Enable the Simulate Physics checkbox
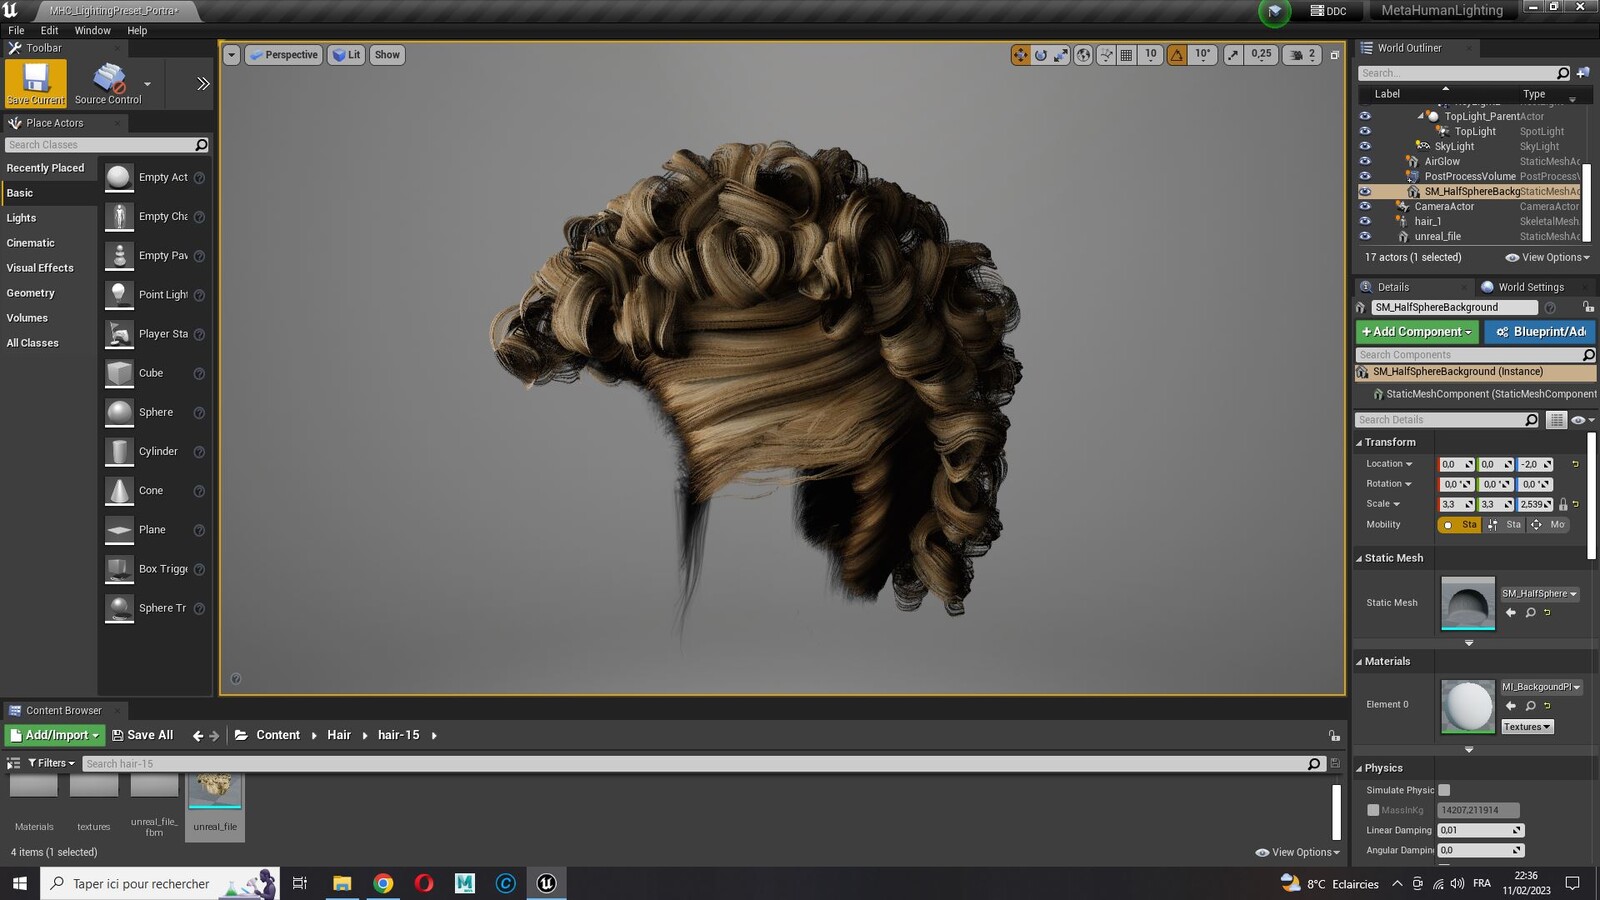Viewport: 1600px width, 900px height. [1444, 790]
